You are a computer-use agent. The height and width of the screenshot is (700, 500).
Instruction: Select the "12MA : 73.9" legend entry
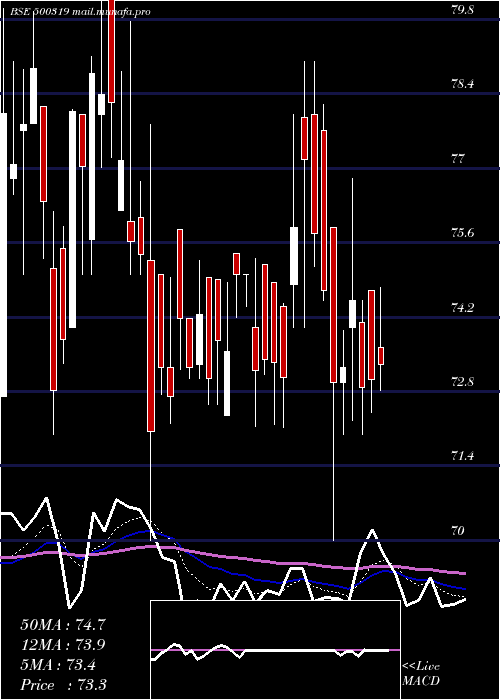(63, 645)
